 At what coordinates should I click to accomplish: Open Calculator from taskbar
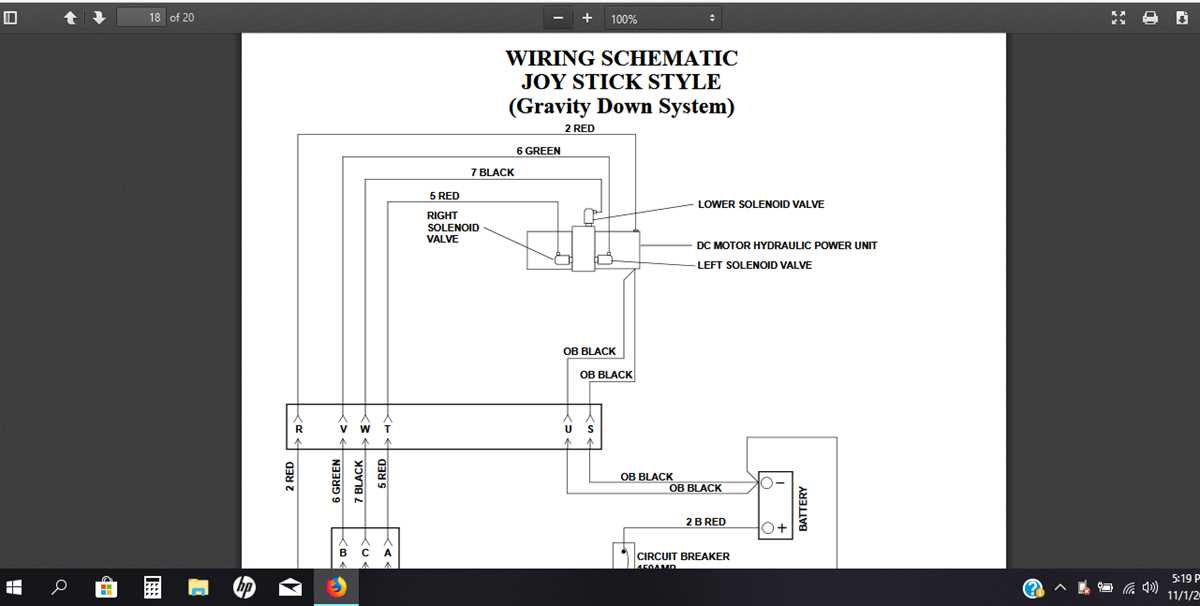pyautogui.click(x=152, y=587)
